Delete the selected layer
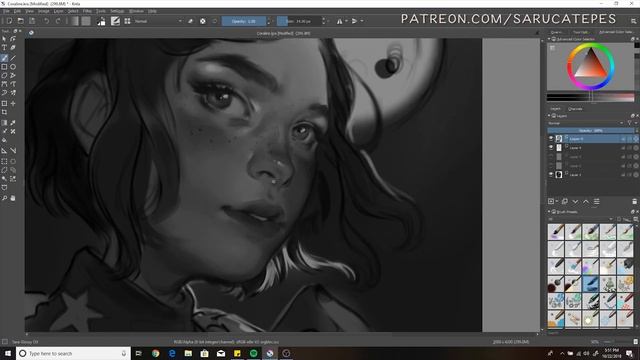The height and width of the screenshot is (360, 640). tap(634, 201)
